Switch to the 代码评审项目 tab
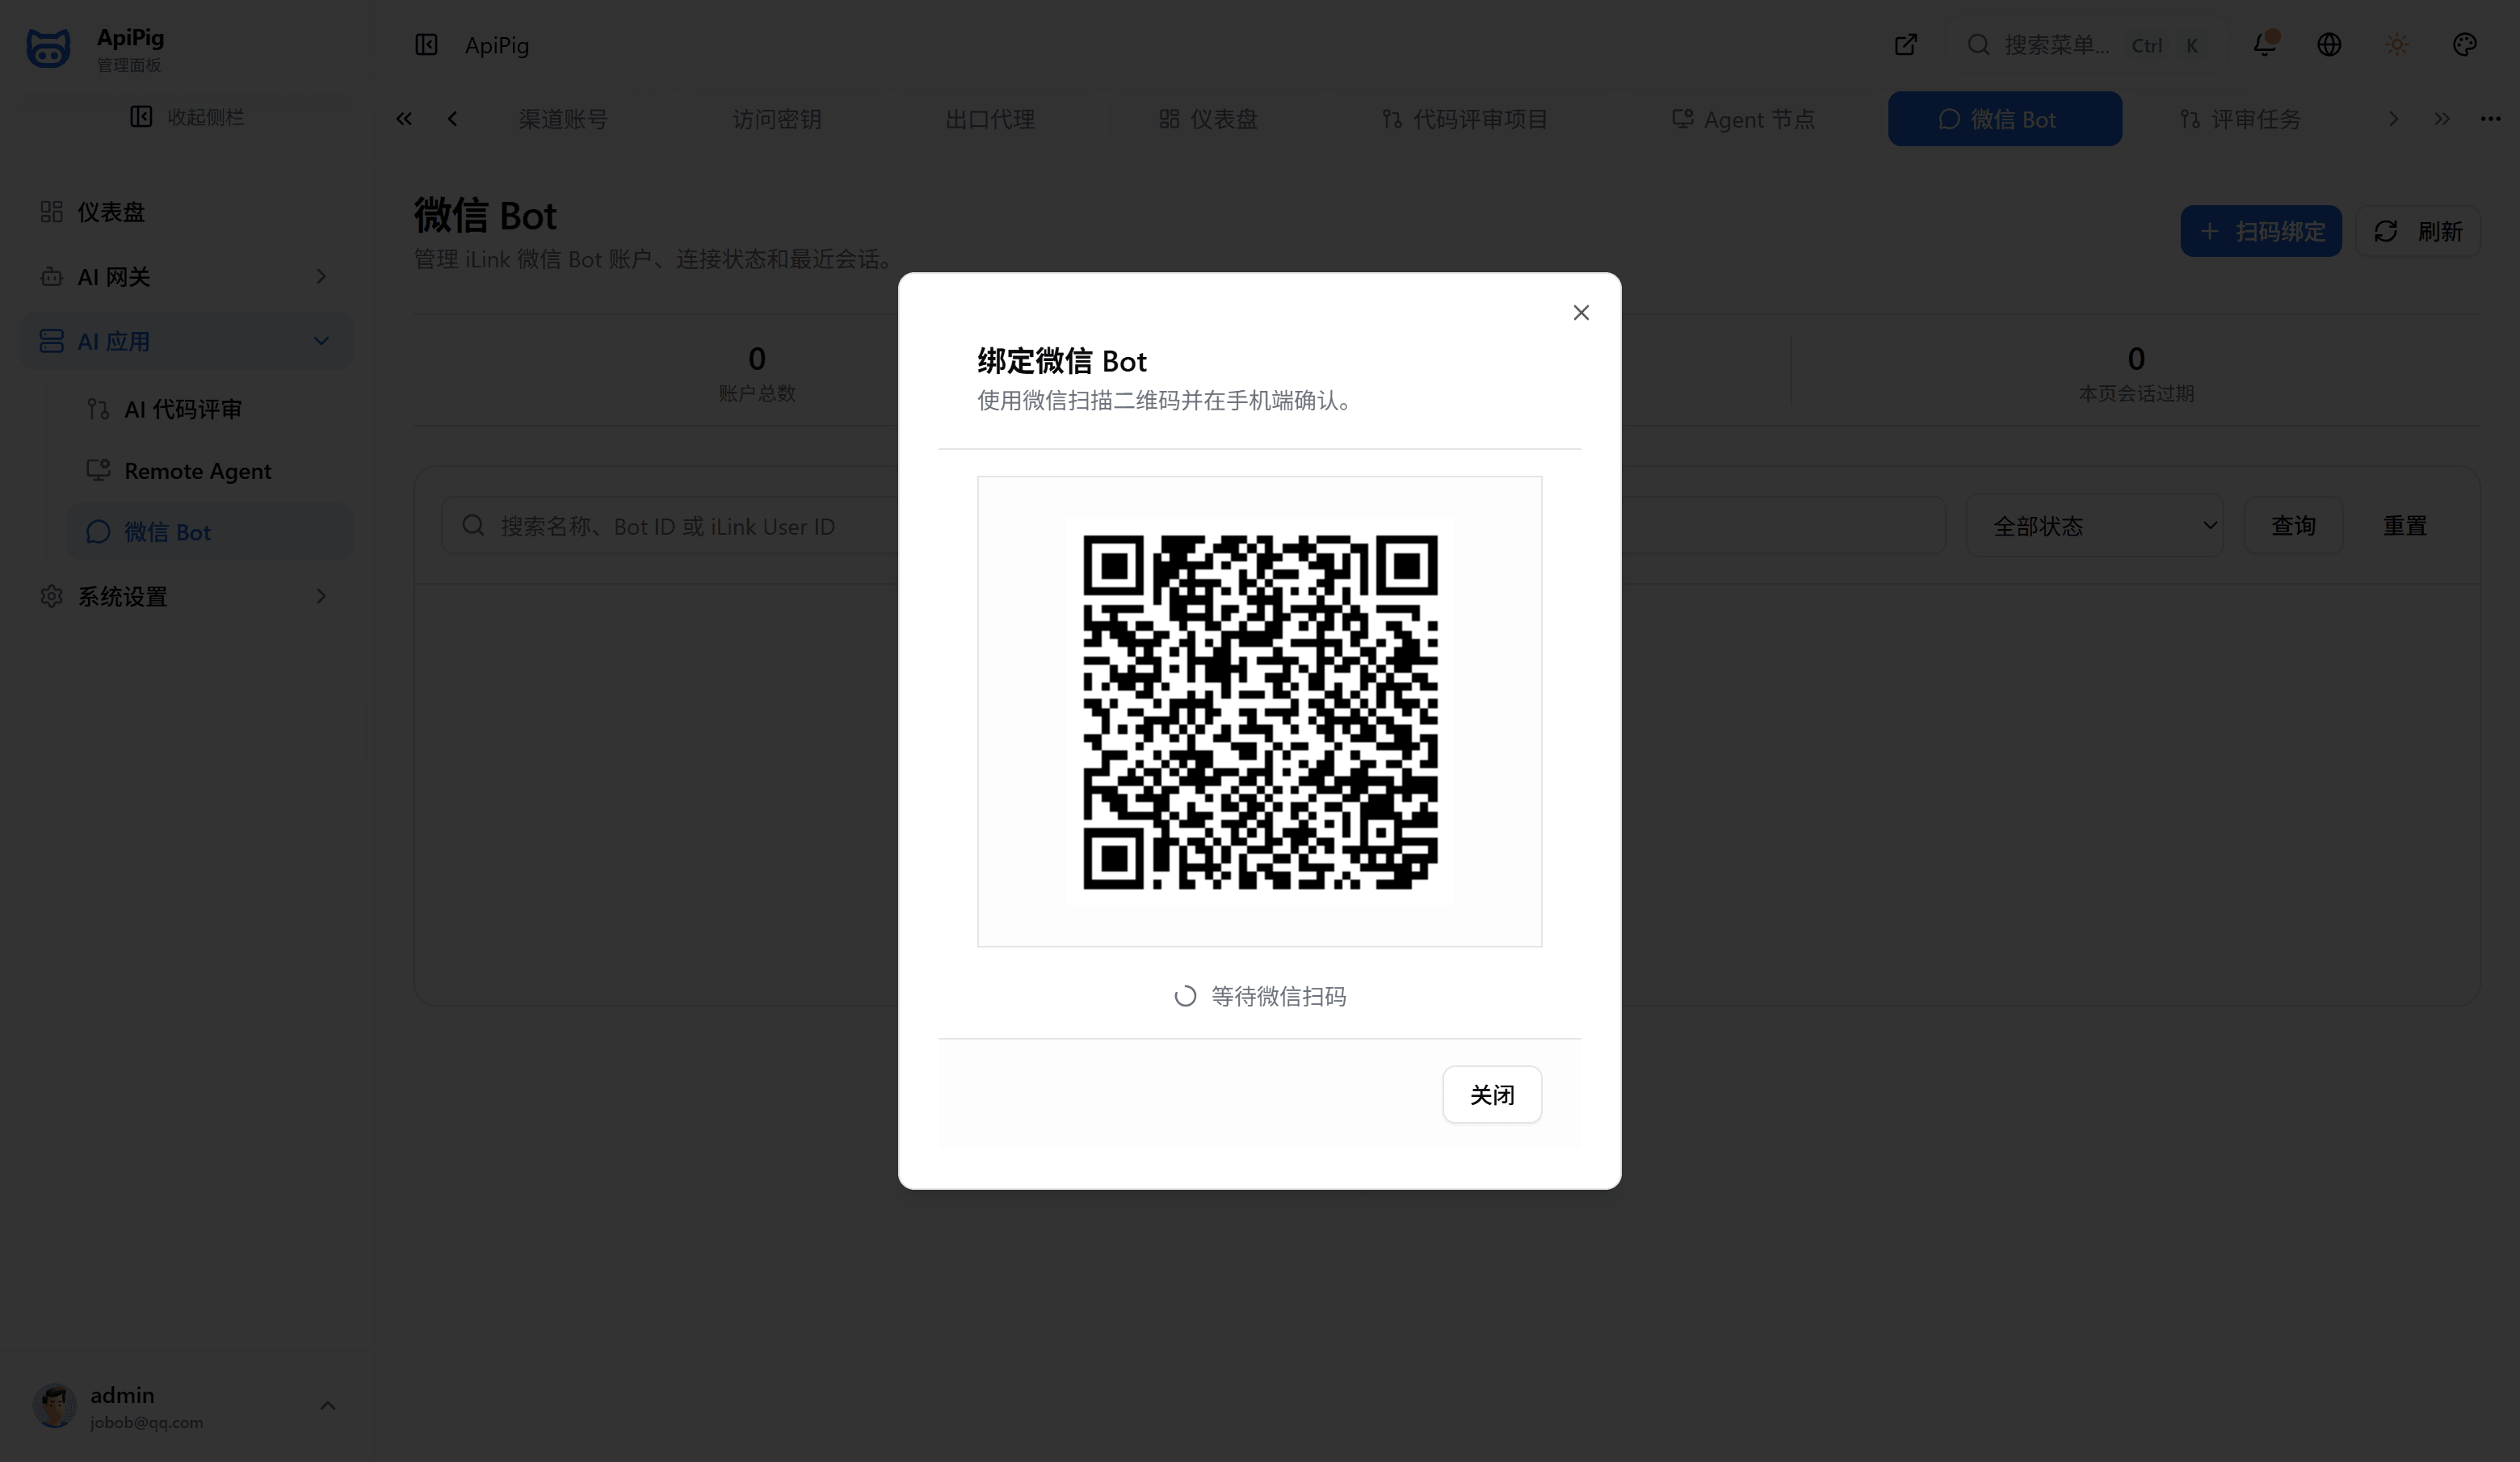This screenshot has width=2520, height=1462. (1465, 119)
